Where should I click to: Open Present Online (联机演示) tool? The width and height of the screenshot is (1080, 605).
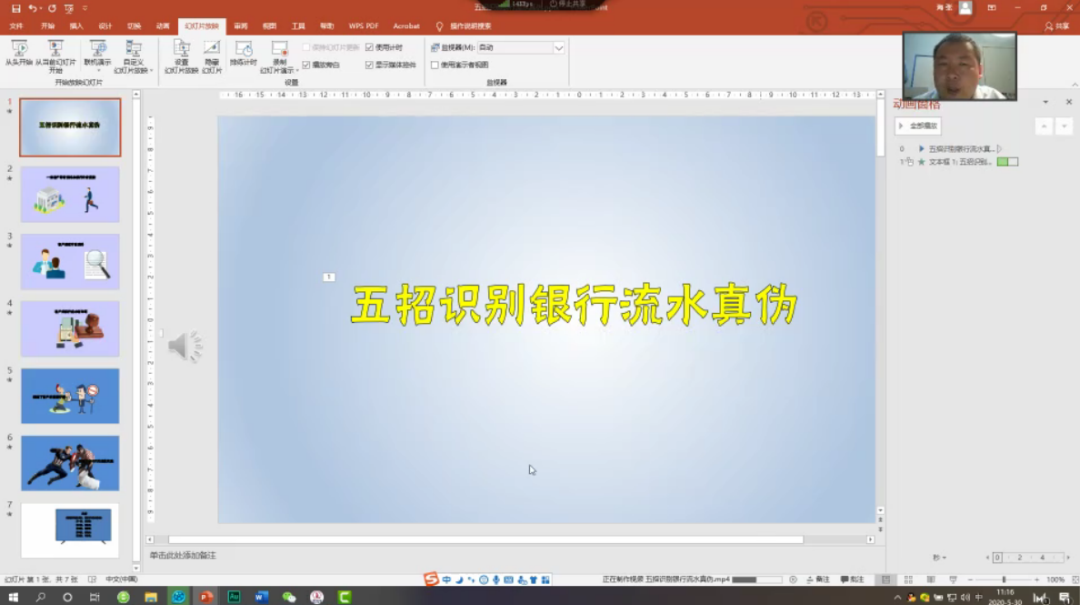[x=98, y=52]
